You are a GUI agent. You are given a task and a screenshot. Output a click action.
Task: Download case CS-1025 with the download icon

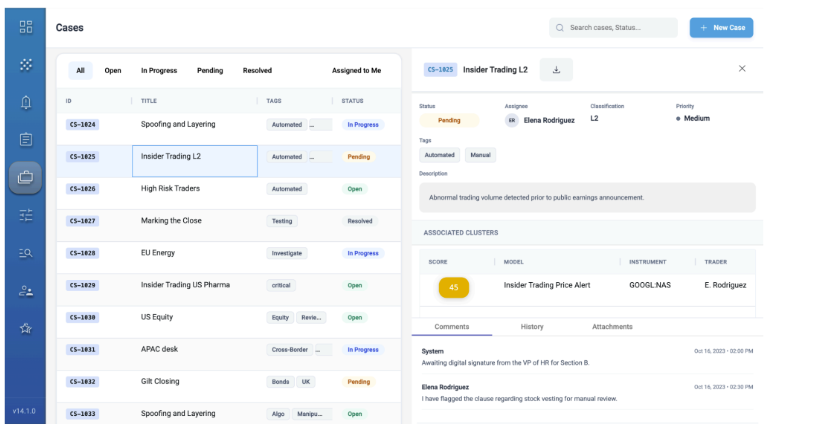[556, 69]
